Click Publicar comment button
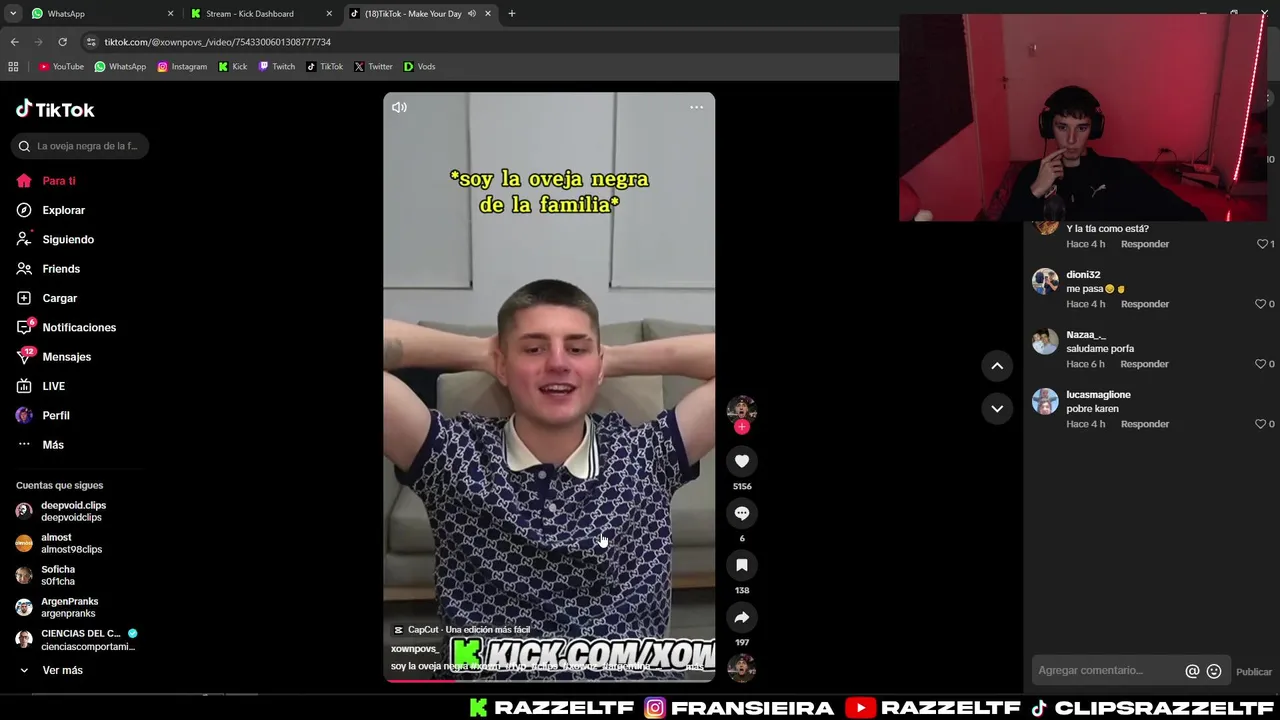Viewport: 1280px width, 720px height. 1254,672
